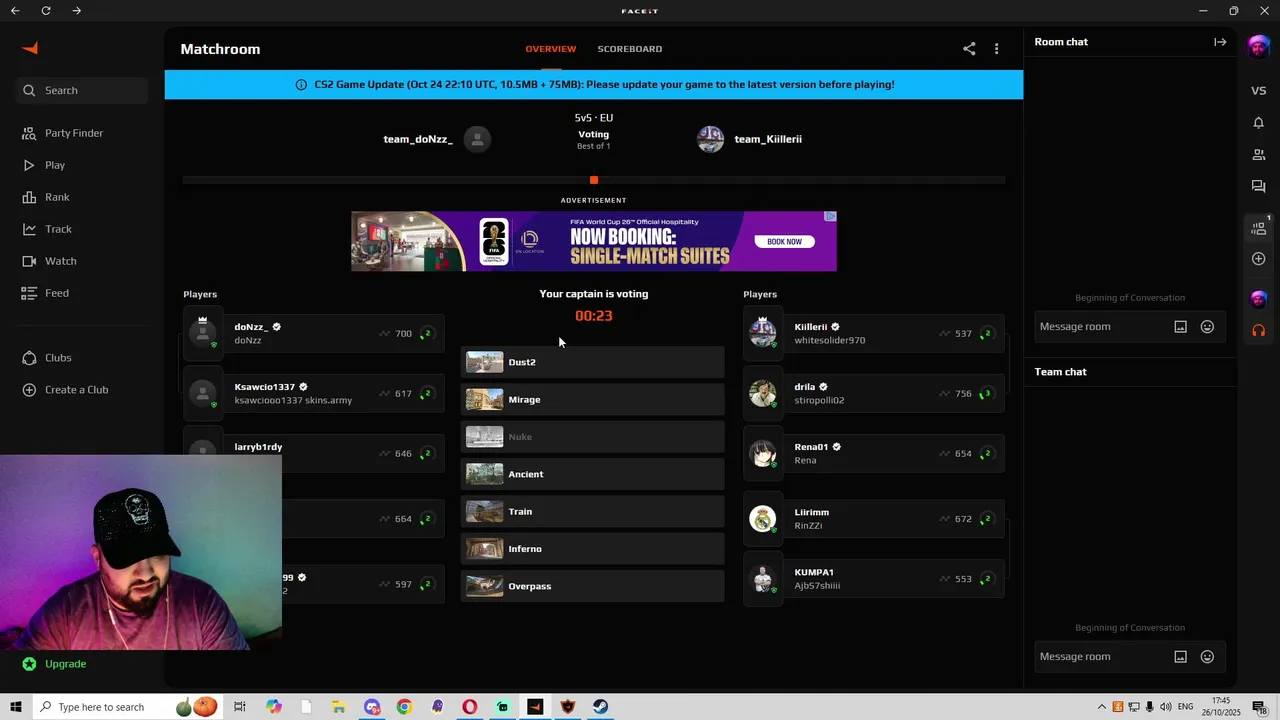Open emoji picker in Team chat
Image resolution: width=1280 pixels, height=720 pixels.
[1207, 657]
